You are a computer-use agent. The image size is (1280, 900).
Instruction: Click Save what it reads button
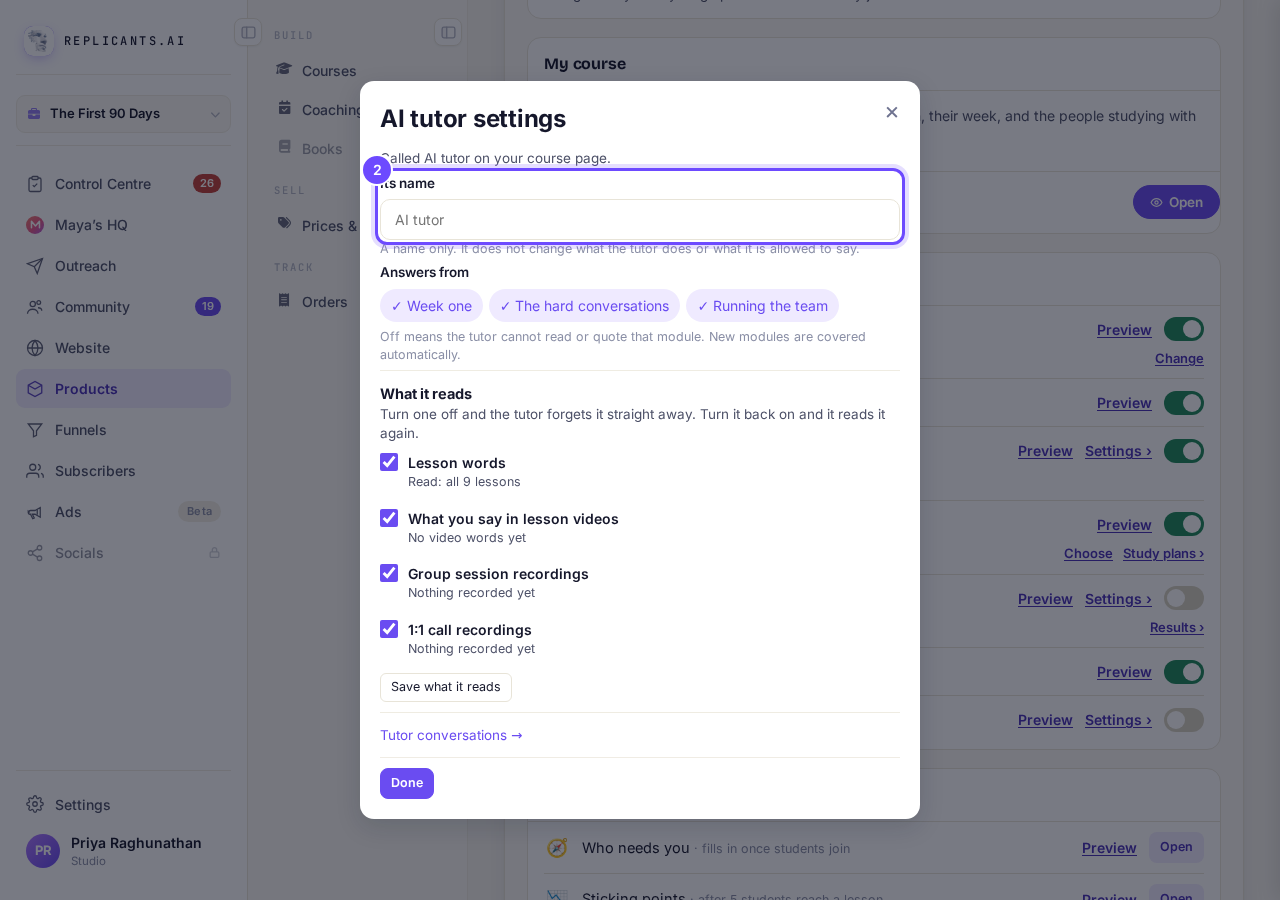[x=446, y=687]
